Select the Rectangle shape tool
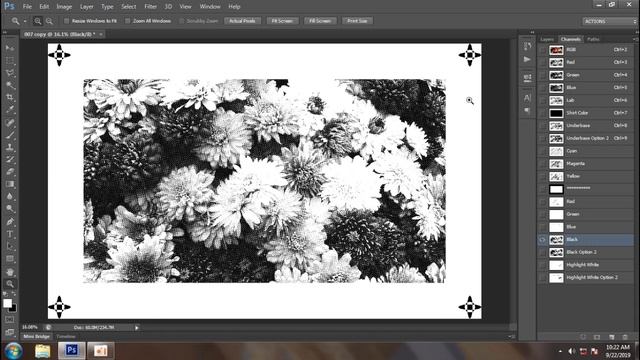 click(10, 259)
